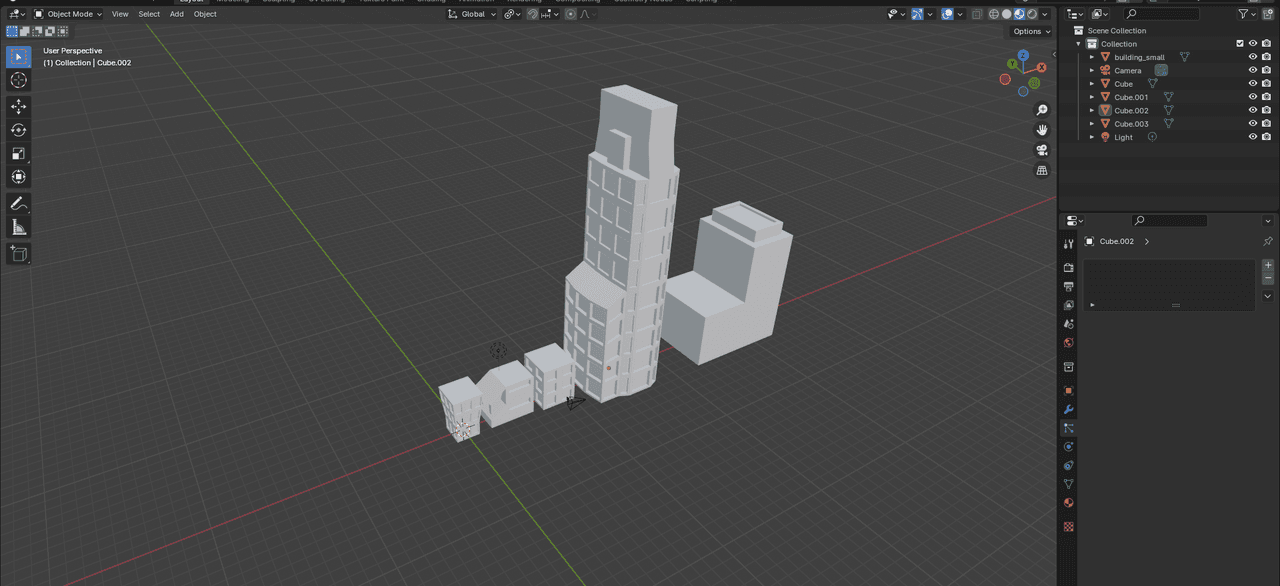The image size is (1280, 586).
Task: Pick the Add Cube tool
Action: pos(18,254)
